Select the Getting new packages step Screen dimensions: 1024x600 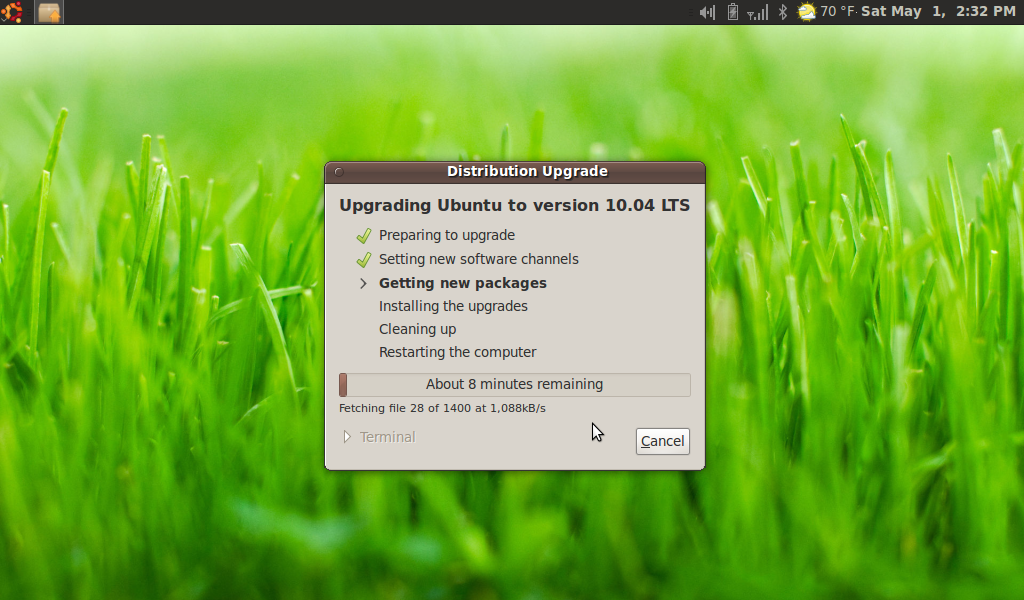pos(462,283)
